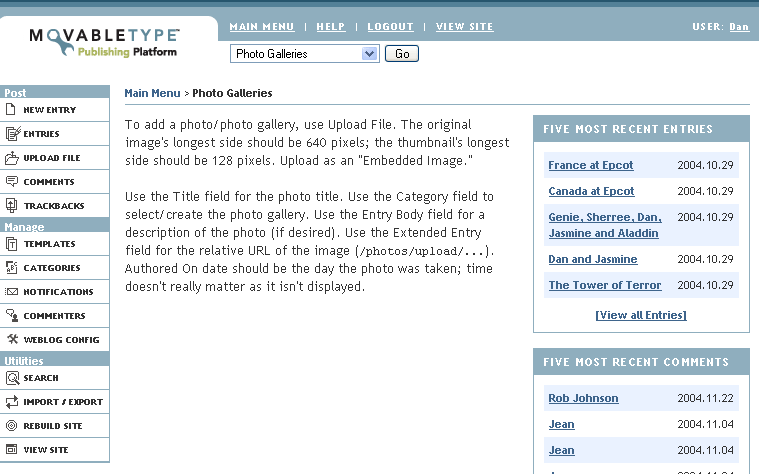Open user profile link Dan
This screenshot has width=759, height=474.
(739, 27)
